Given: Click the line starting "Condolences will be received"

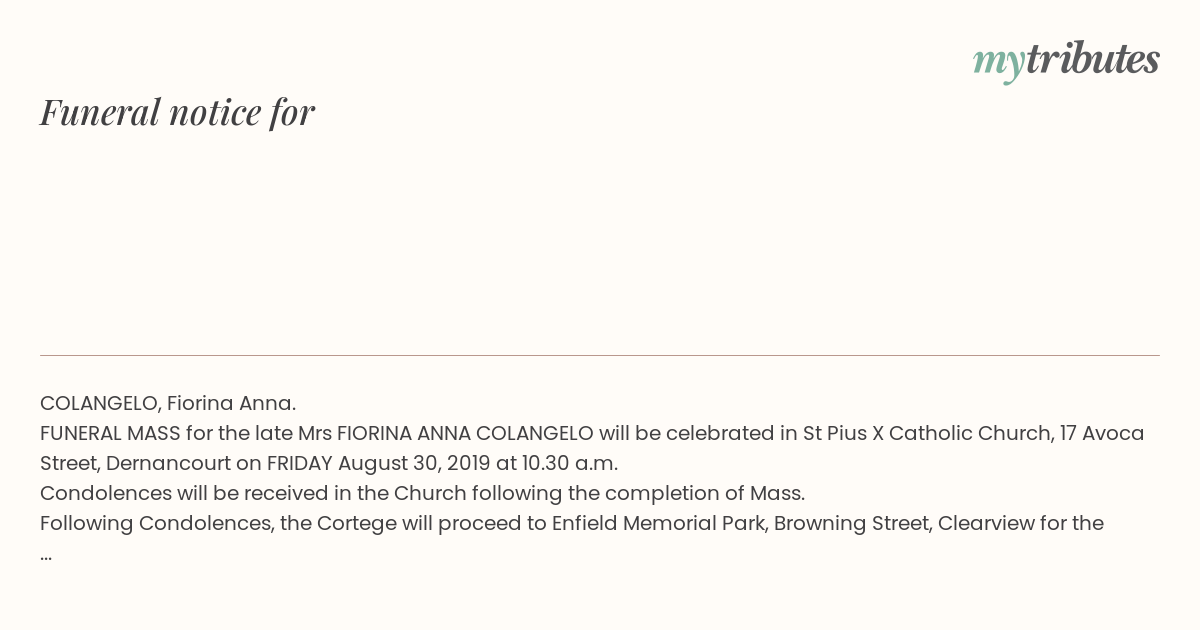Looking at the screenshot, I should (x=422, y=493).
